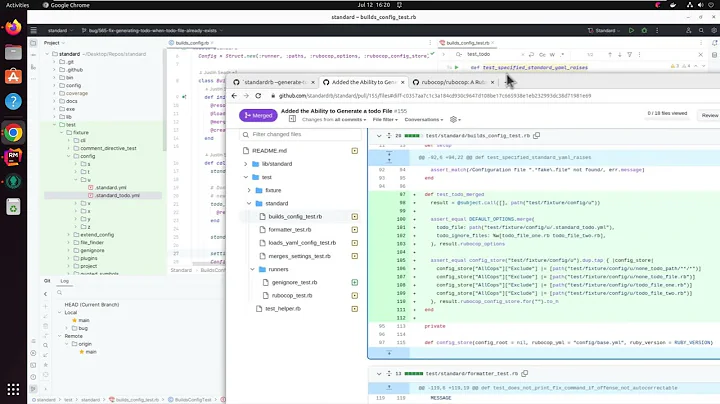Viewport: 720px width, 404px height.
Task: Open loads_yaml_config_test.rb in GitHub file tree
Action: point(302,243)
